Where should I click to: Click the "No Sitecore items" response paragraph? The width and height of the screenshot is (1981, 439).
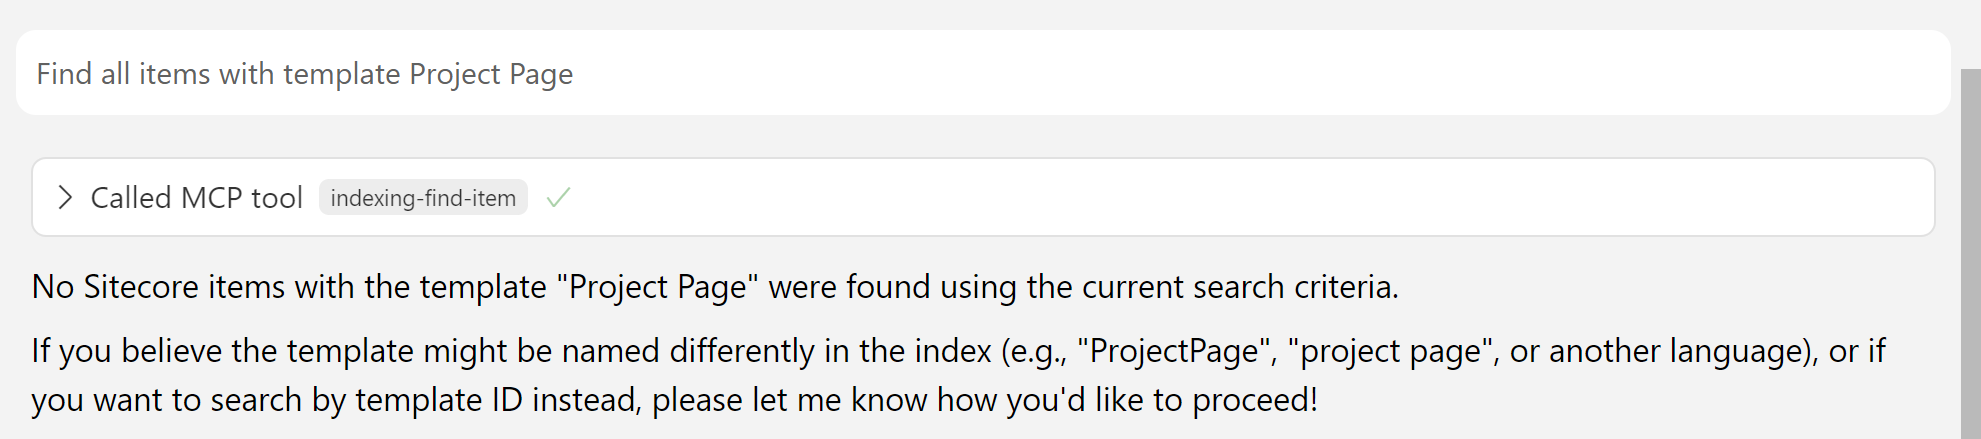[715, 287]
